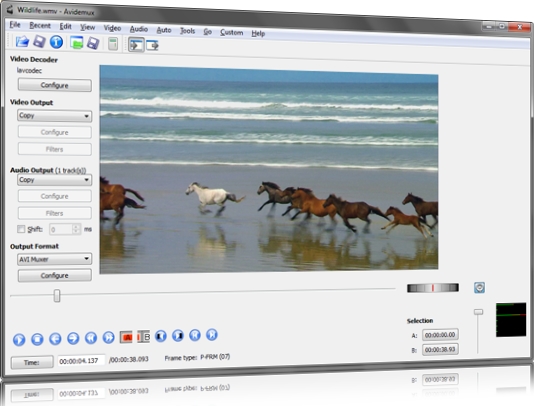The height and width of the screenshot is (406, 534).
Task: Open a video file using folder icon
Action: tap(22, 42)
